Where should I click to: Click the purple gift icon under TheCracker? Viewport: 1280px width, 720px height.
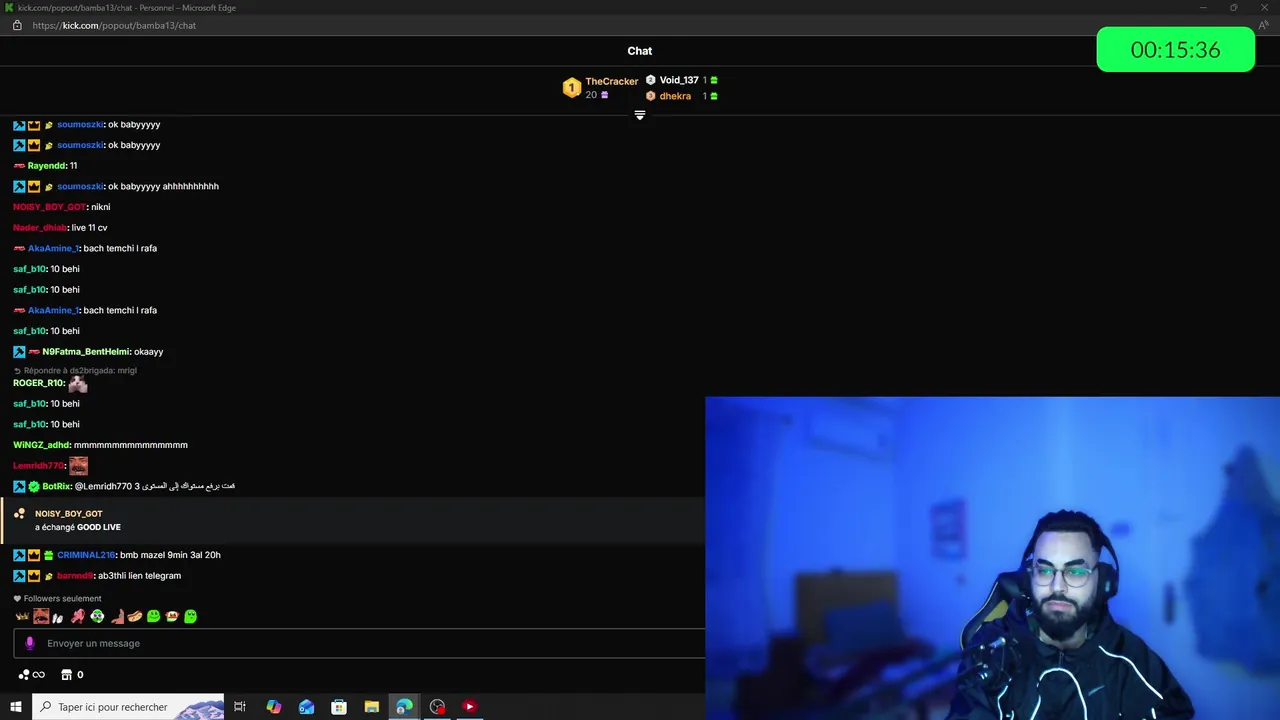[604, 95]
